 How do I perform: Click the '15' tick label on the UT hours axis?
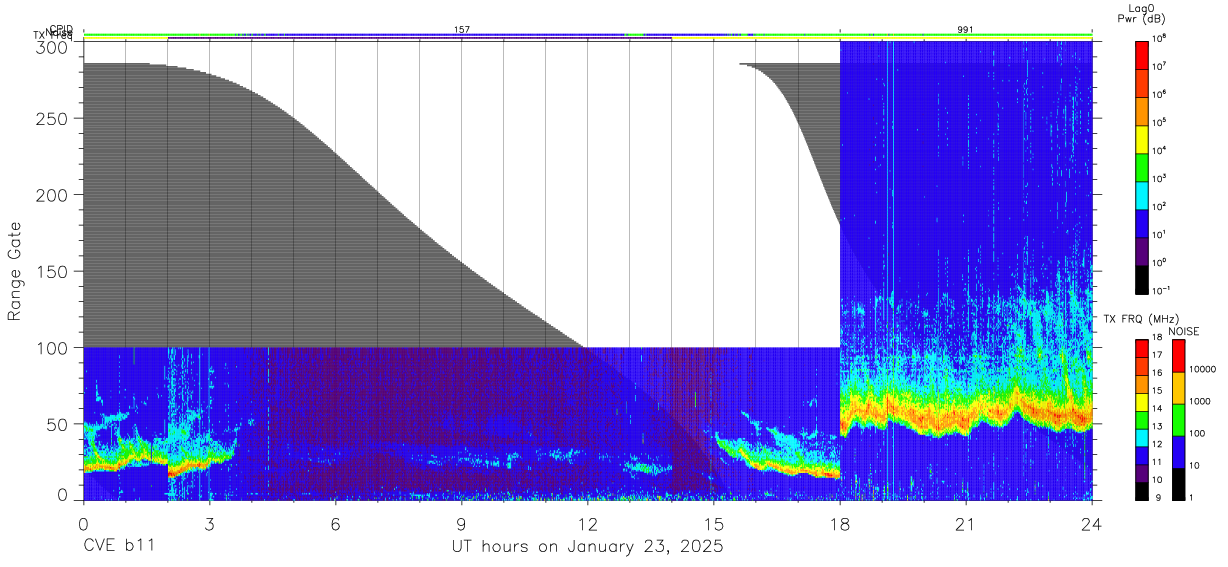click(713, 524)
